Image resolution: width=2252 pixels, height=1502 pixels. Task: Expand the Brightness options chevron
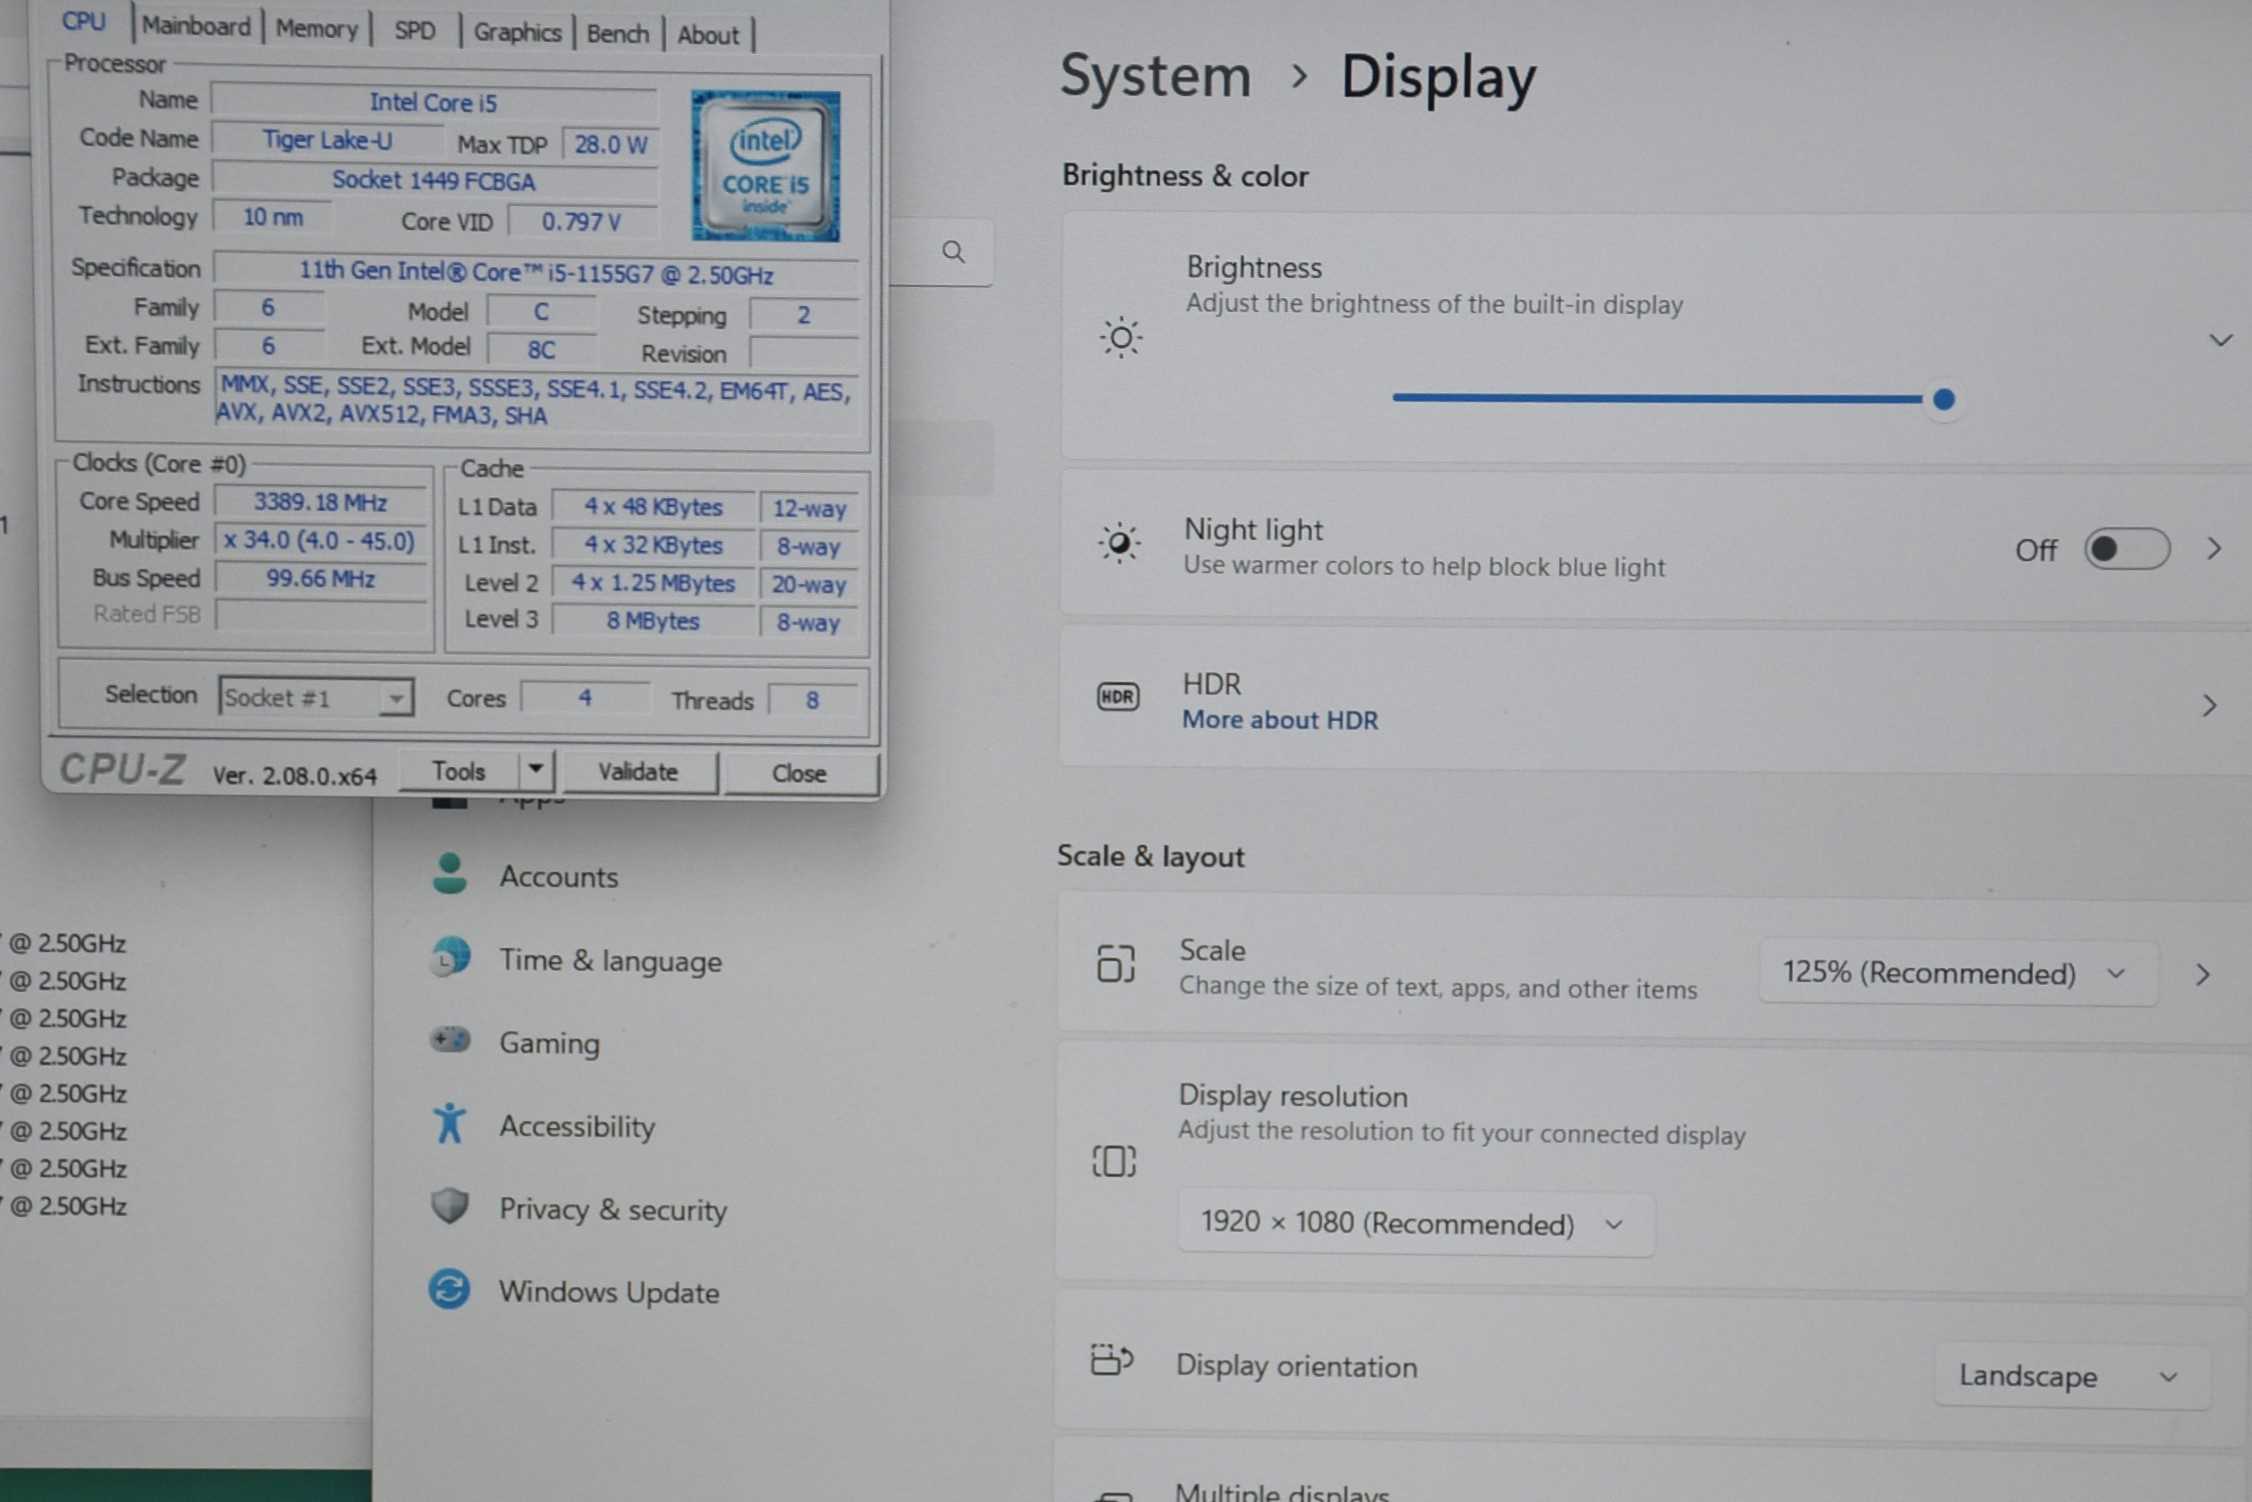click(2220, 341)
